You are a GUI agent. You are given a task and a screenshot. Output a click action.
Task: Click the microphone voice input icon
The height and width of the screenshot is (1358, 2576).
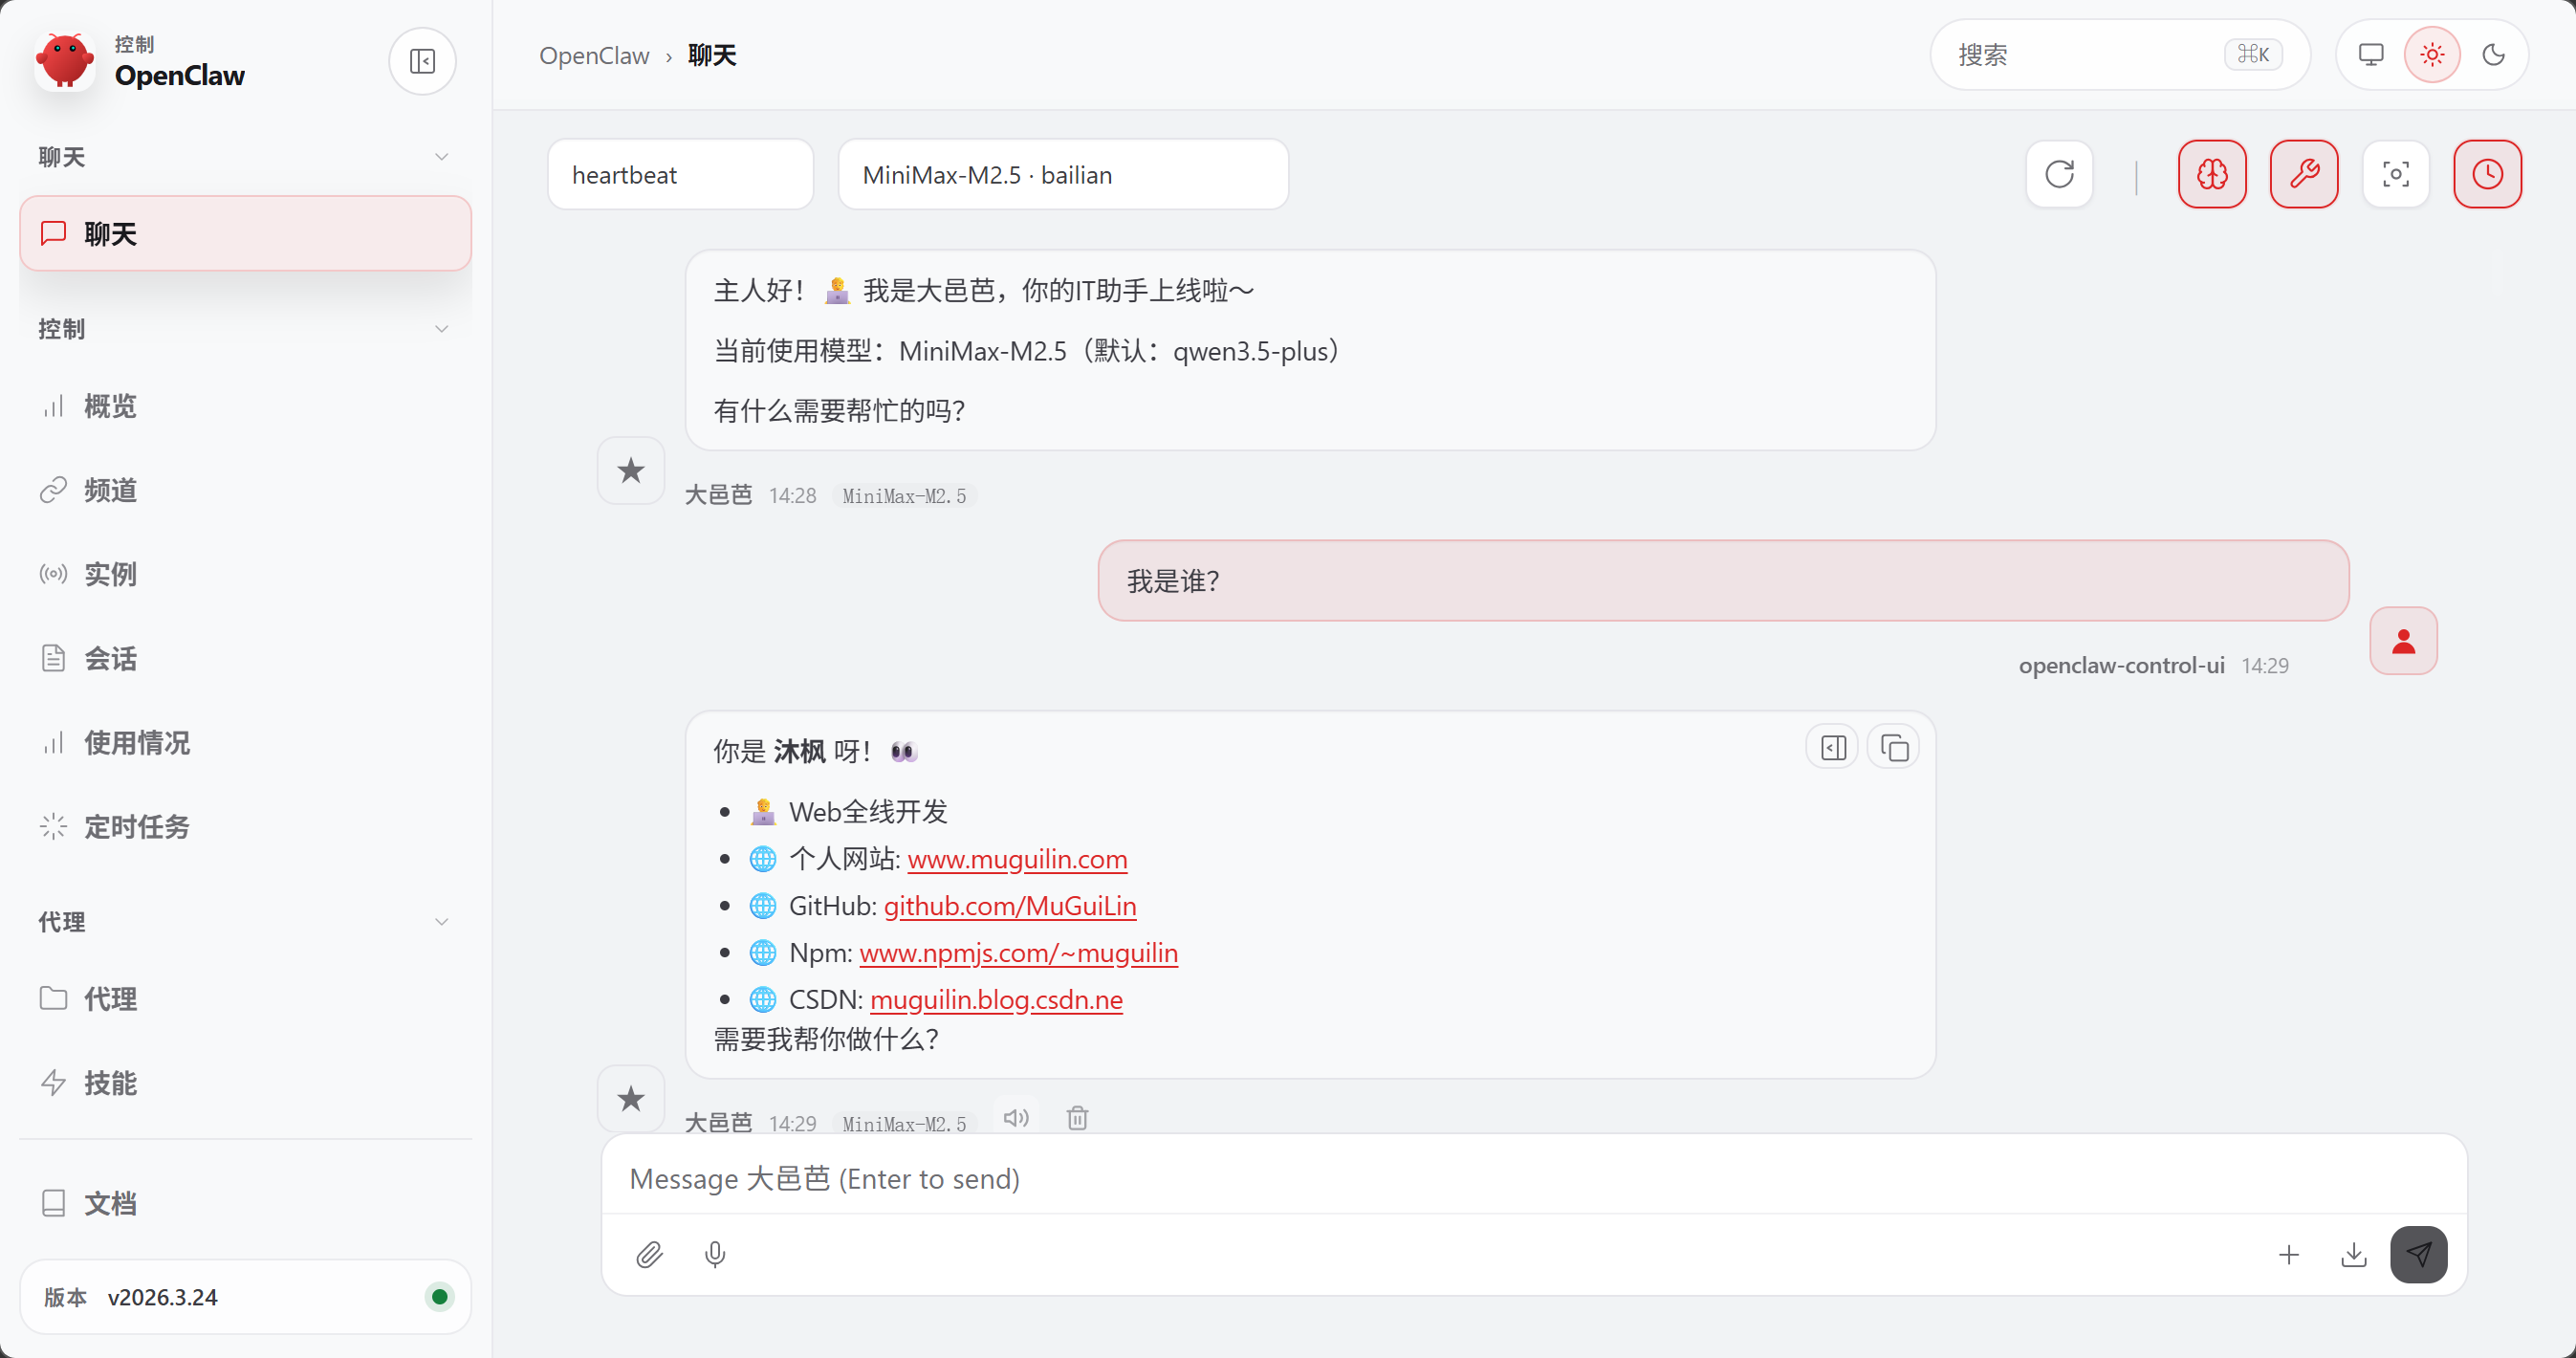coord(715,1254)
